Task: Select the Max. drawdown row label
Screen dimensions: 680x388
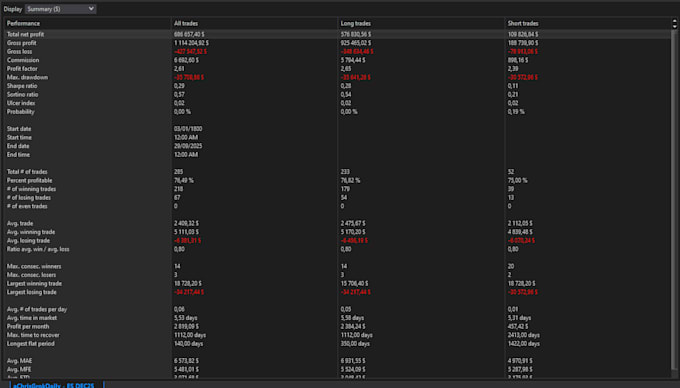Action: [x=27, y=77]
